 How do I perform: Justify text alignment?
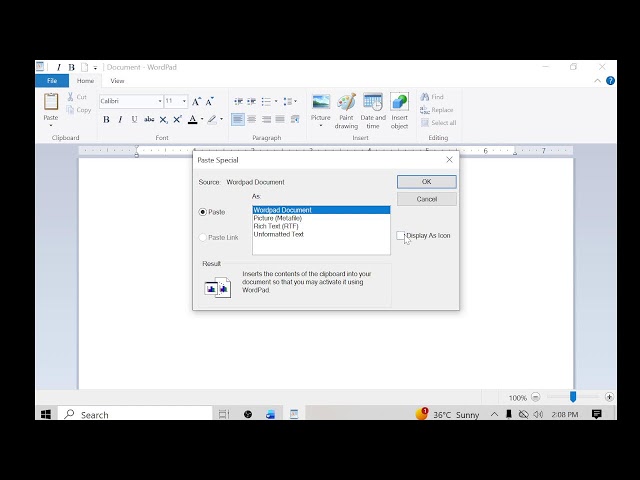point(280,119)
